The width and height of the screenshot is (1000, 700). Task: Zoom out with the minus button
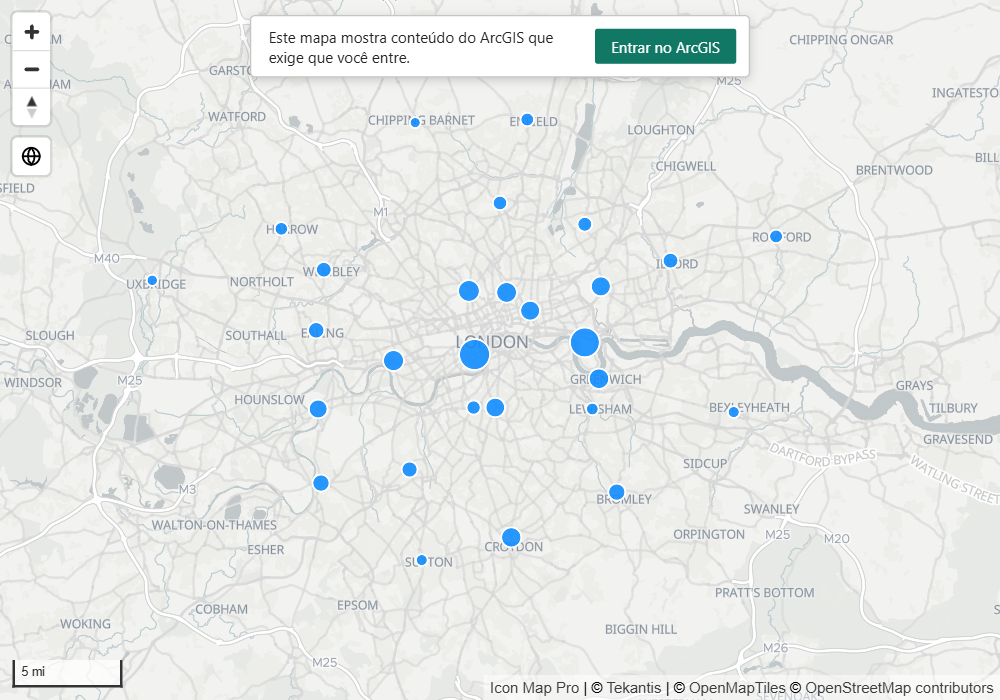click(31, 69)
